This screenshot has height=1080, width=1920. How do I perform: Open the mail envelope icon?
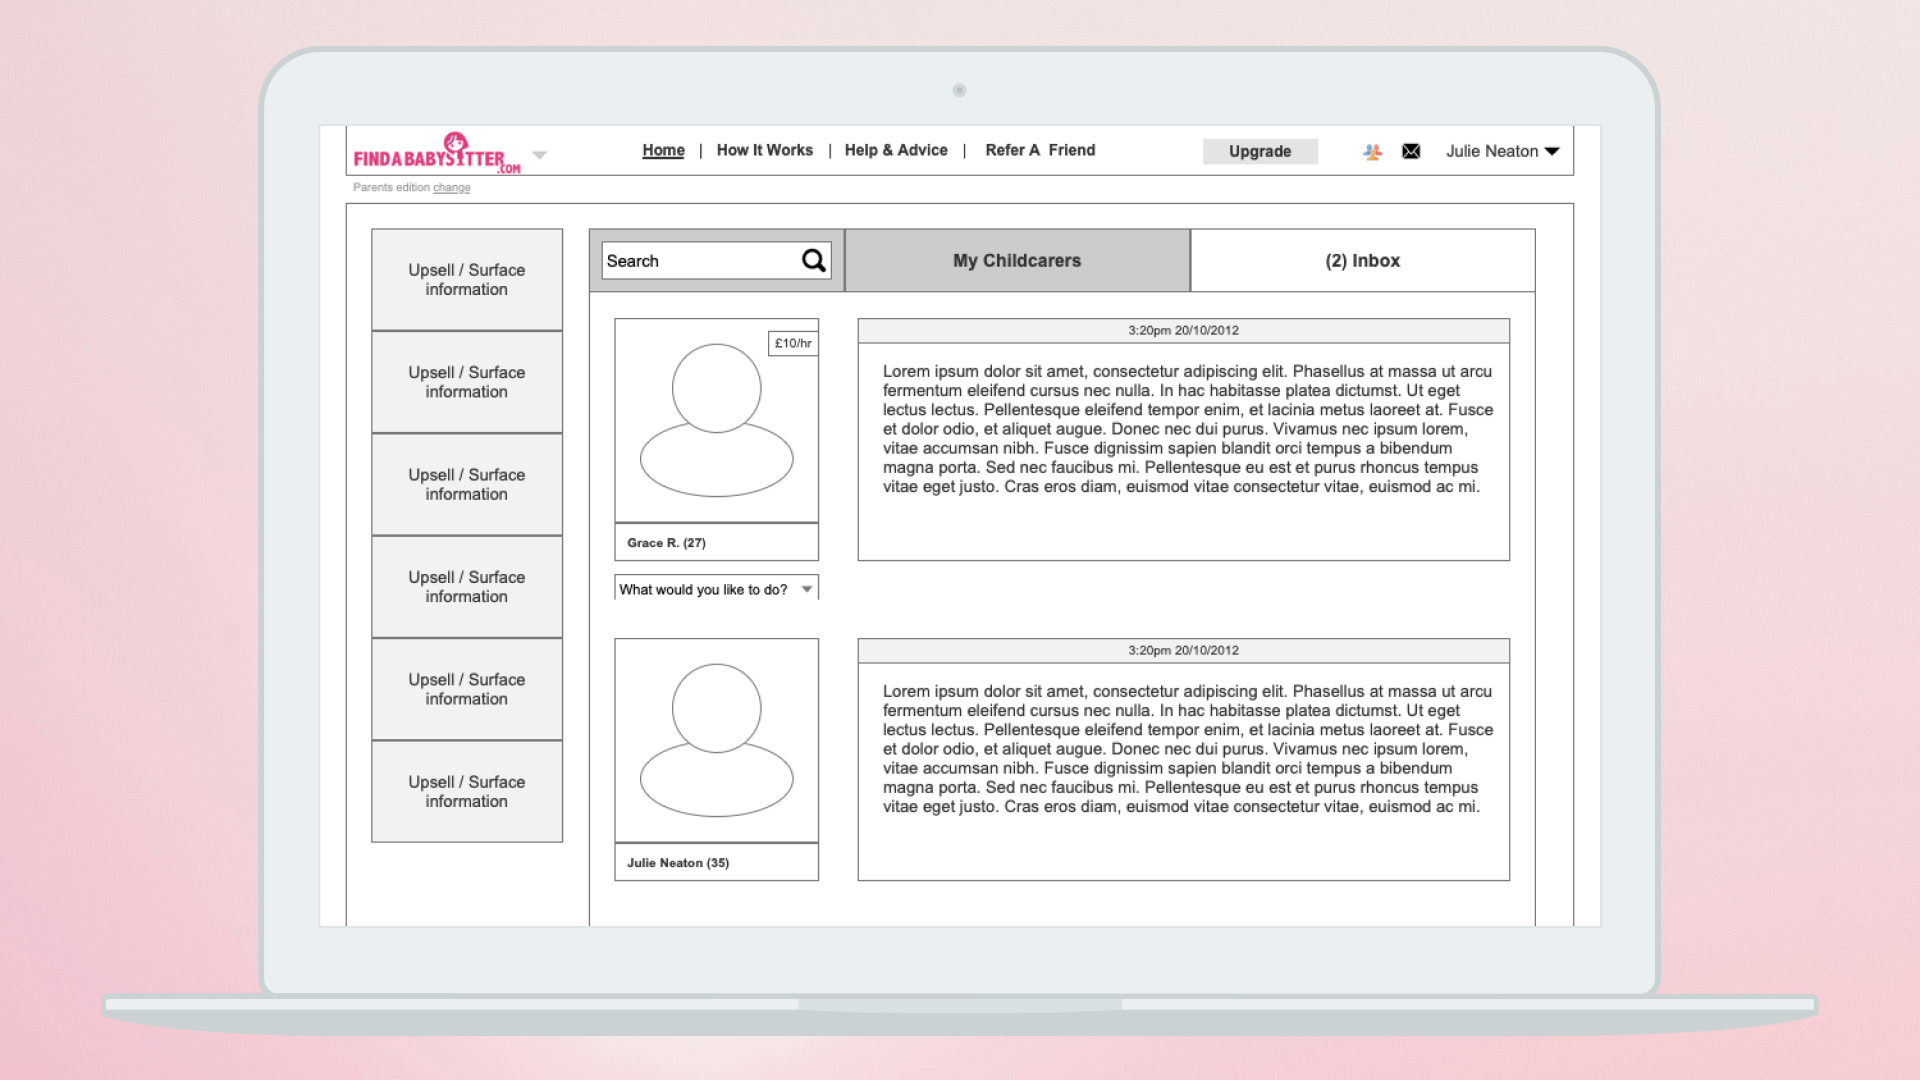point(1411,152)
